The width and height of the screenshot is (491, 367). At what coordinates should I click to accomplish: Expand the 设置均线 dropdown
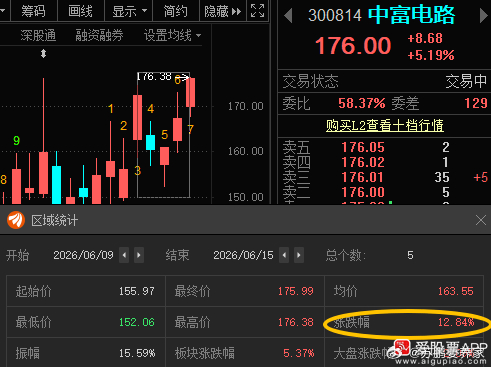tap(172, 35)
